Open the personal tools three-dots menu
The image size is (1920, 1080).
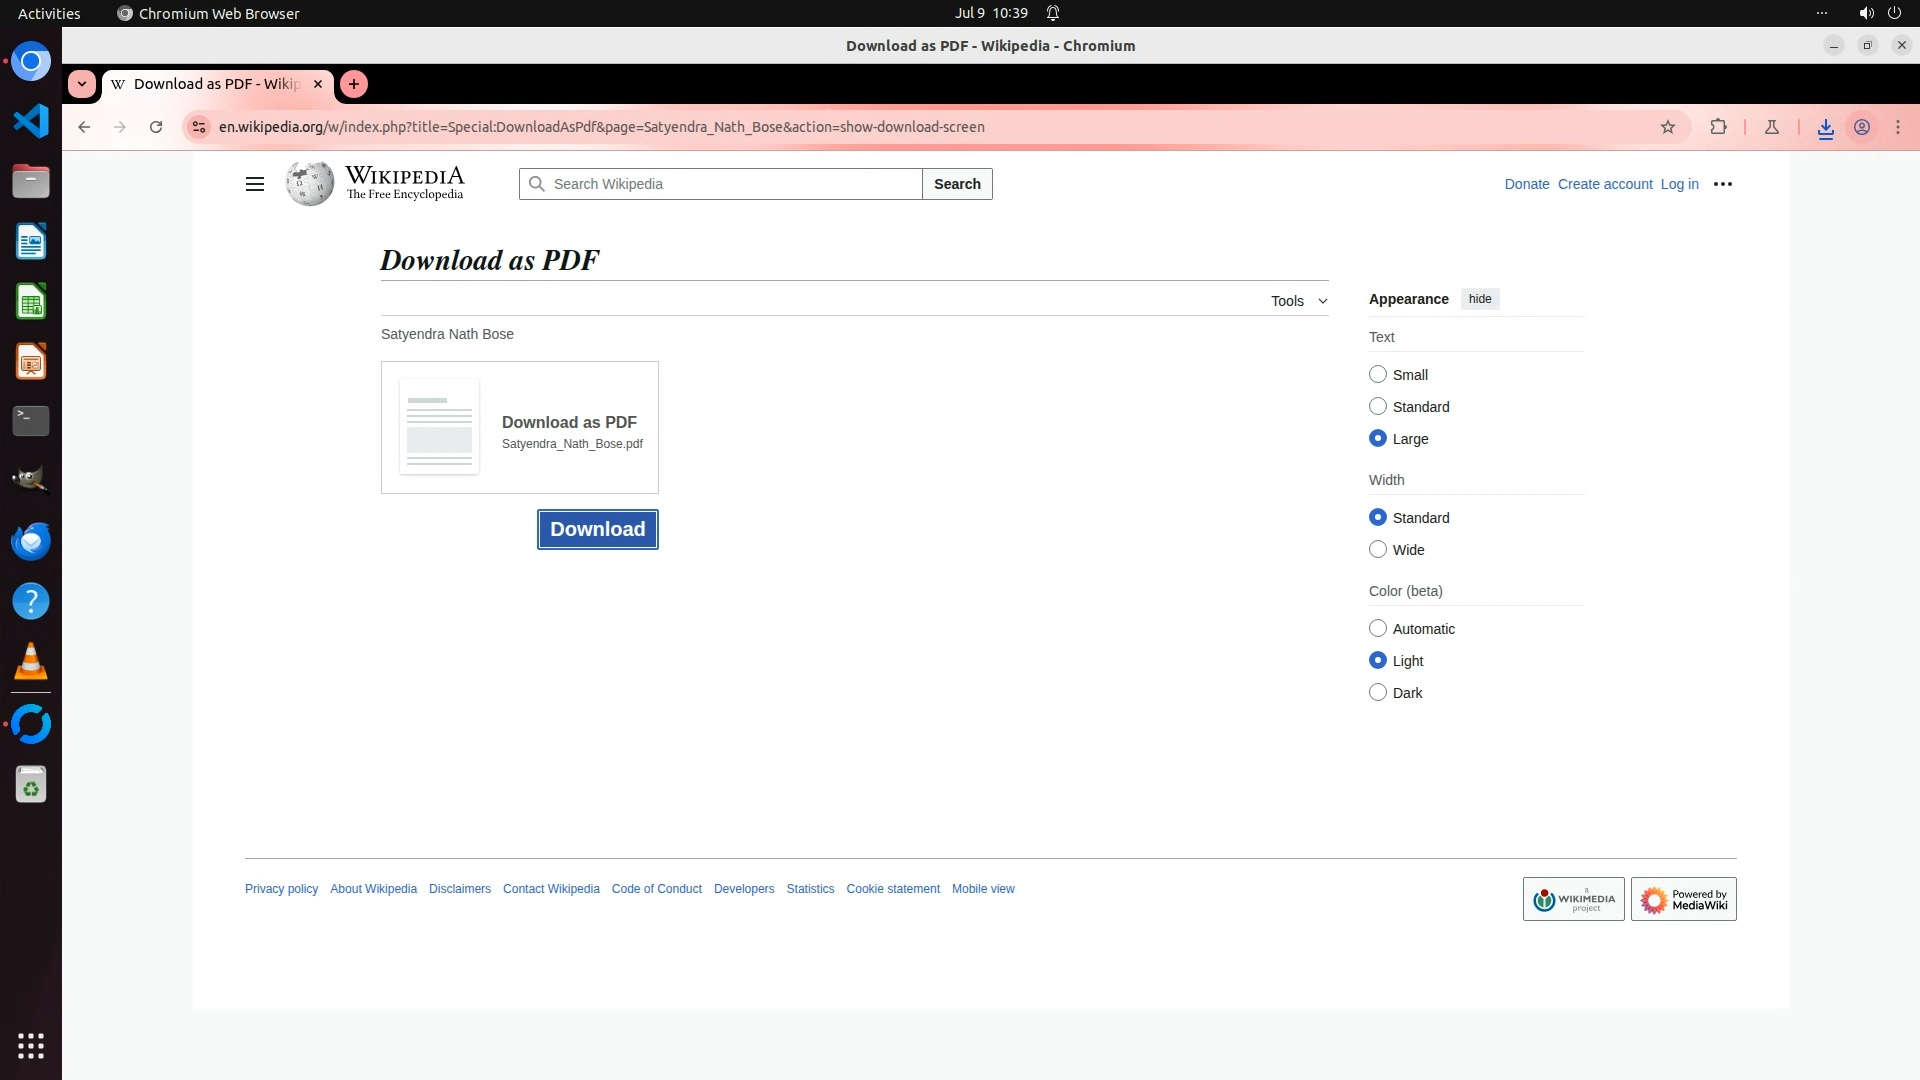[x=1722, y=184]
